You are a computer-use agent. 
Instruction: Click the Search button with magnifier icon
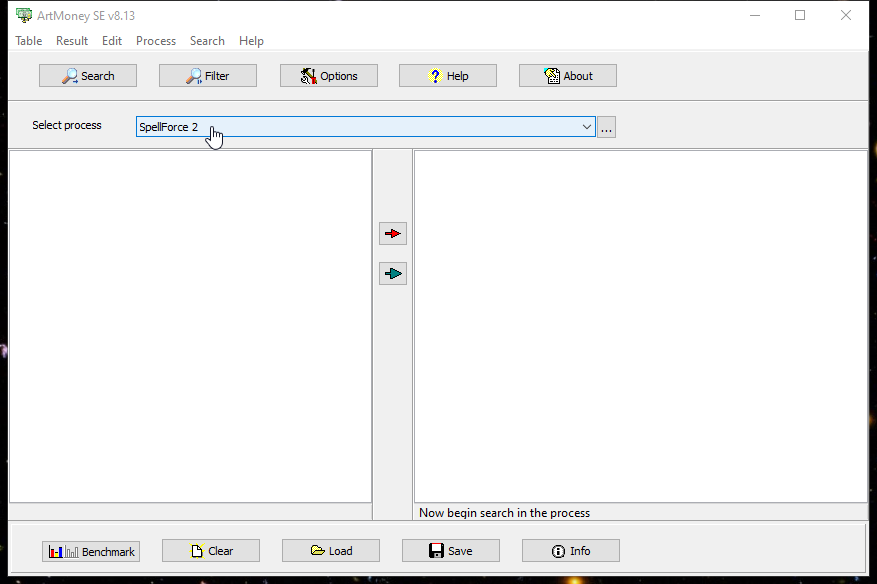tap(88, 76)
